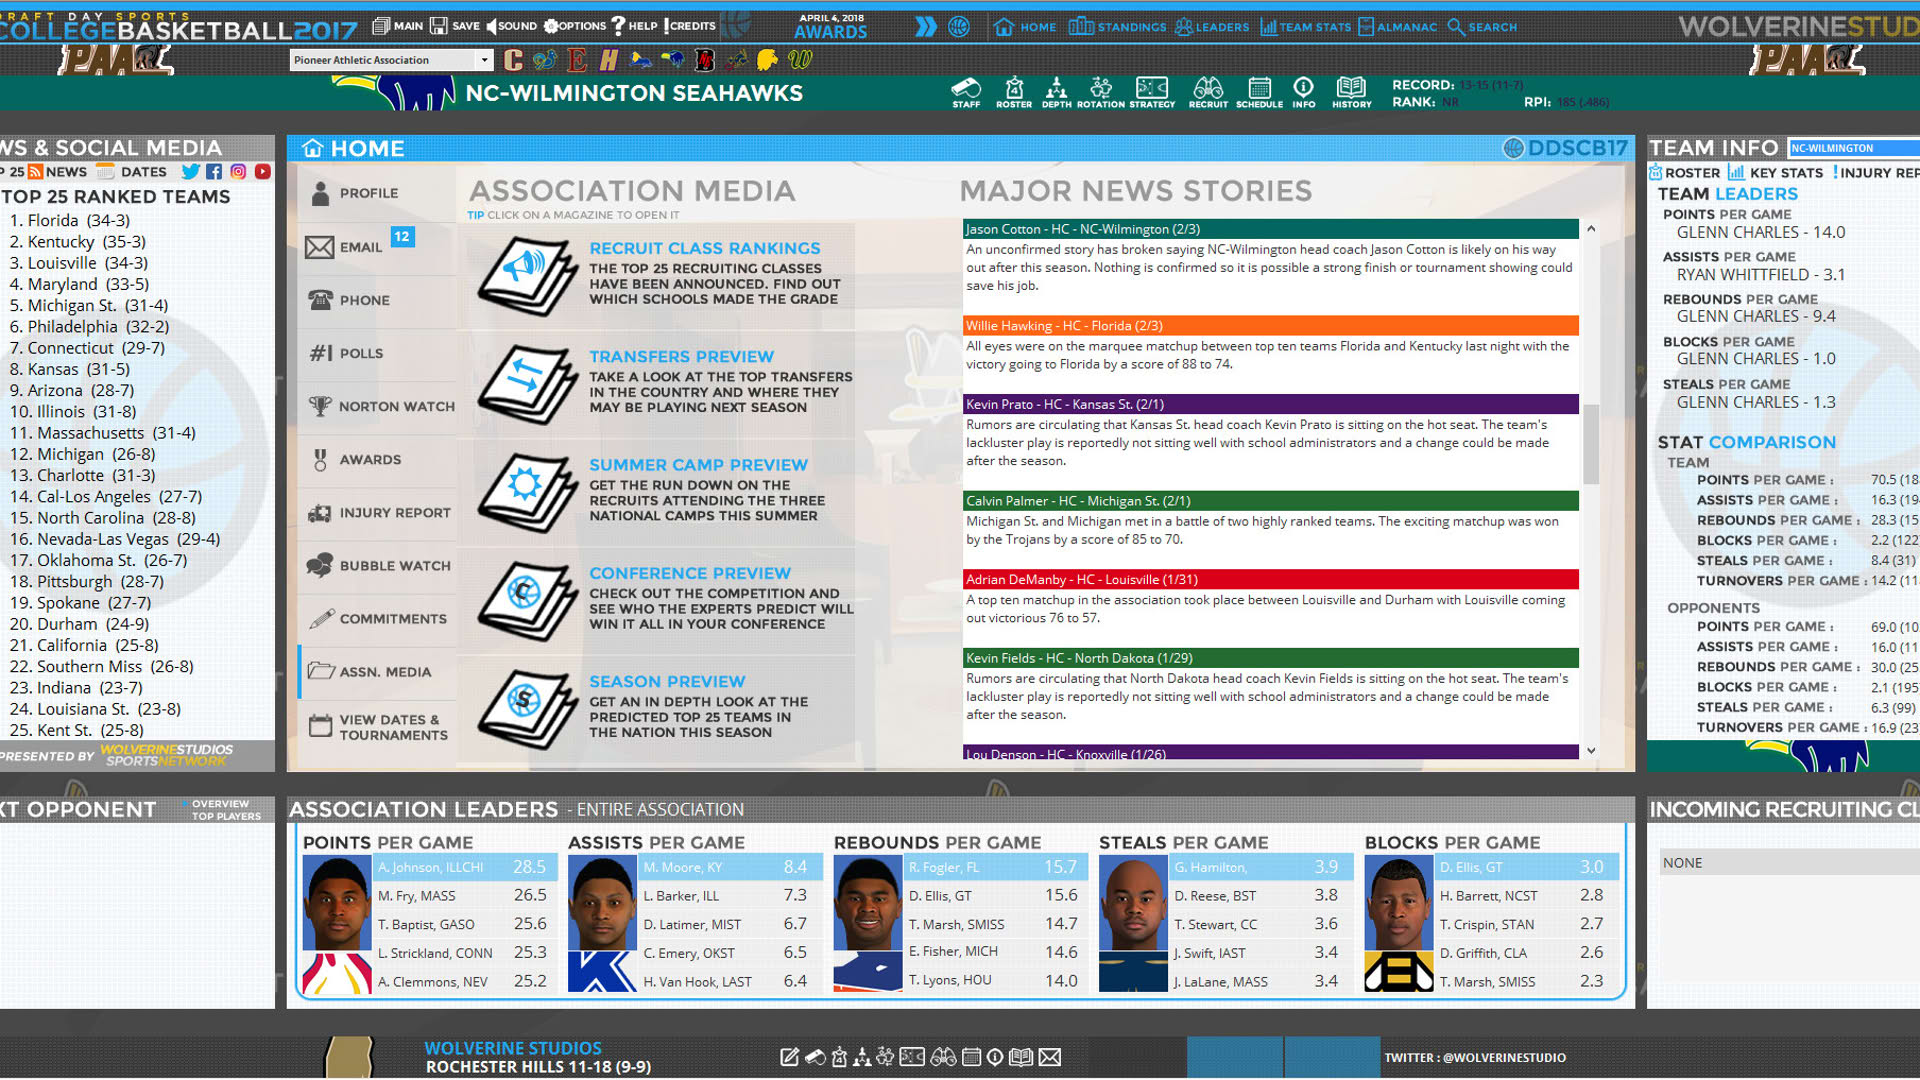Open the envelope icon in bottom toolbar
Screen dimensions: 1920x1080
click(1049, 1057)
